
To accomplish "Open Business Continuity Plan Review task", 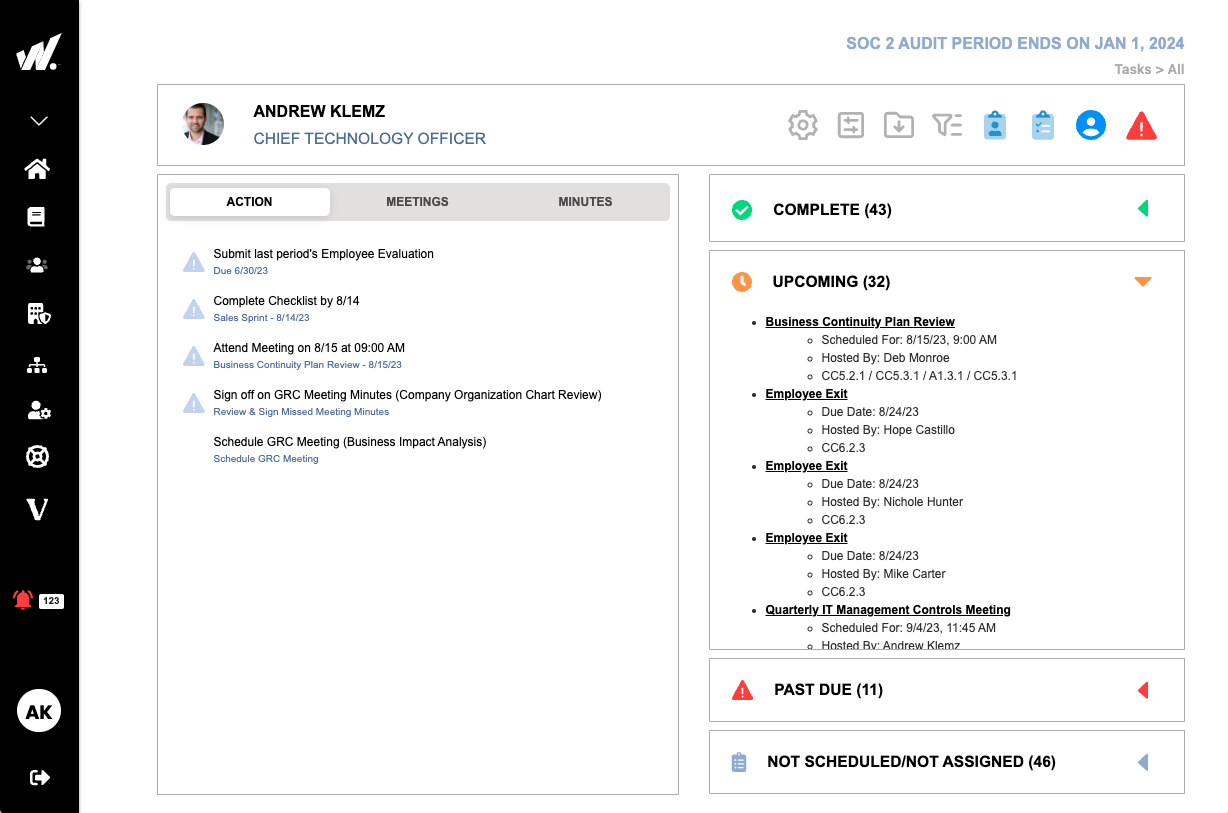I will pos(859,321).
